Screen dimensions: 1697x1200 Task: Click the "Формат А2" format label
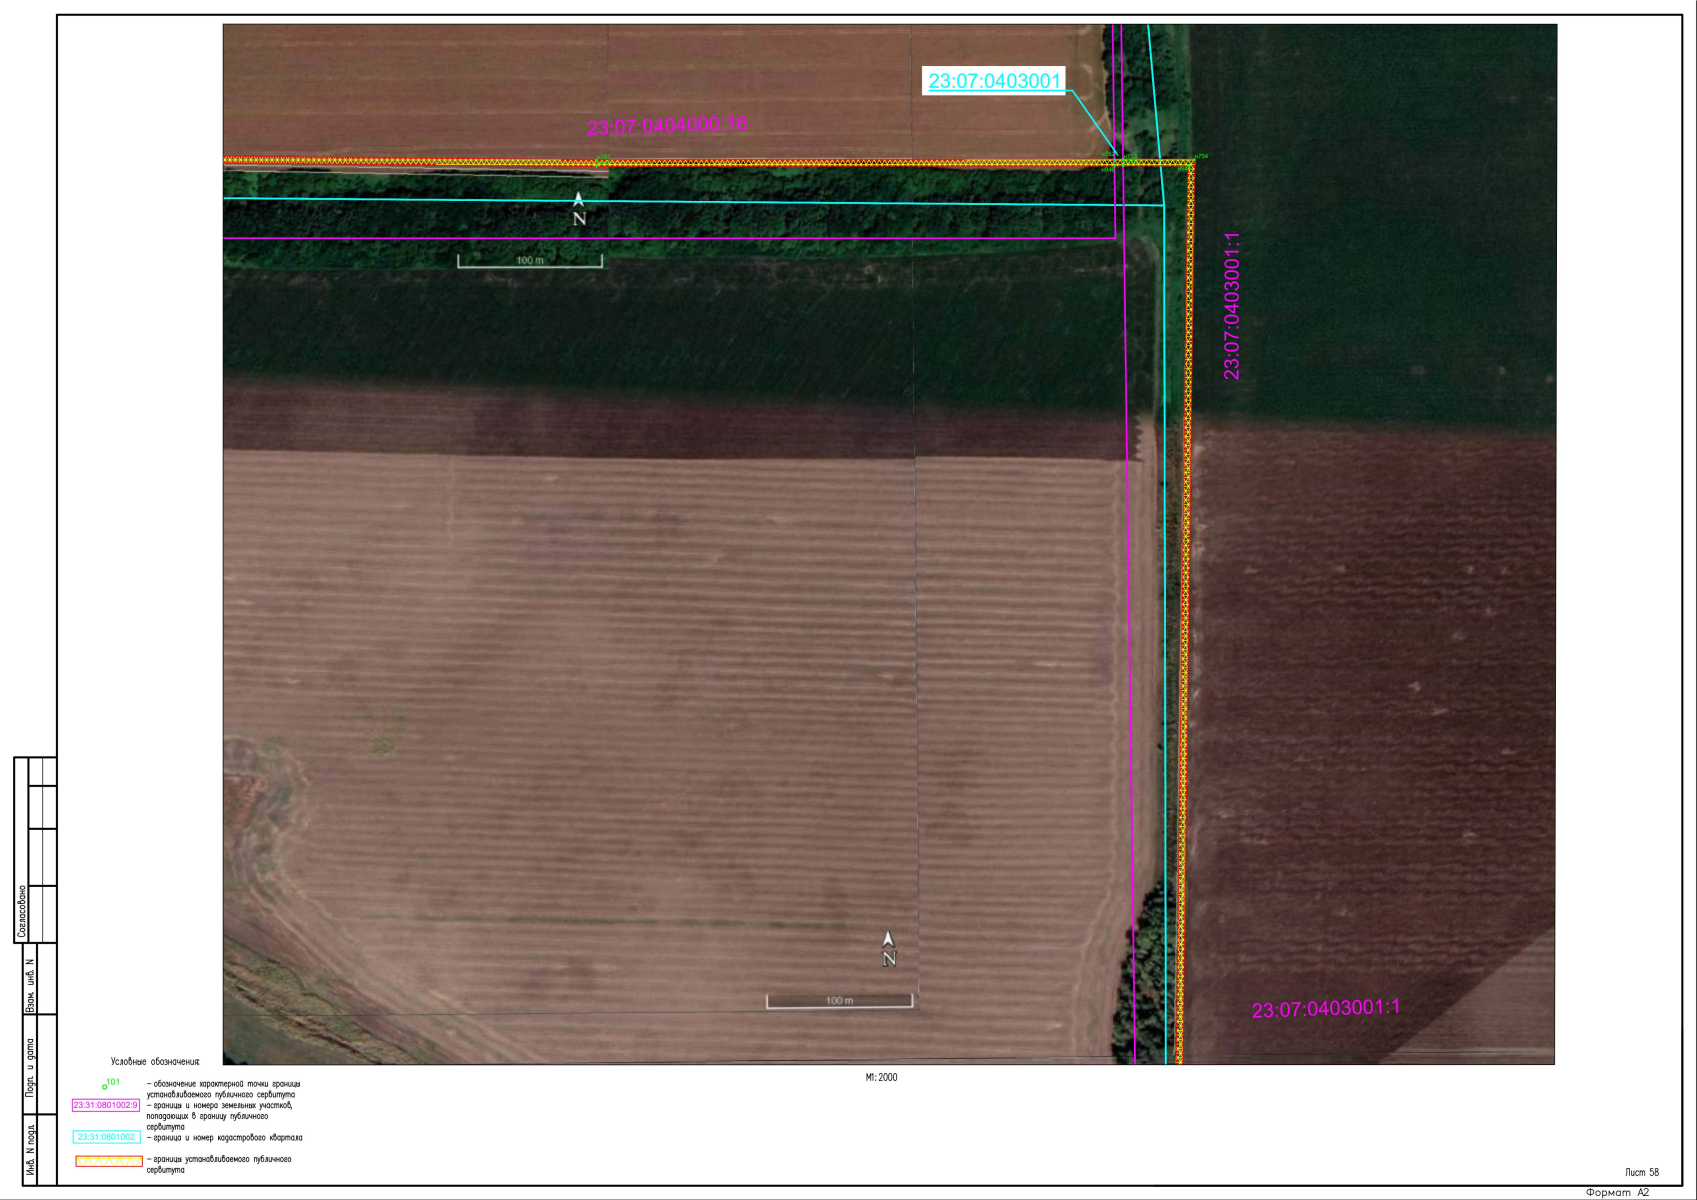[x=1617, y=1192]
